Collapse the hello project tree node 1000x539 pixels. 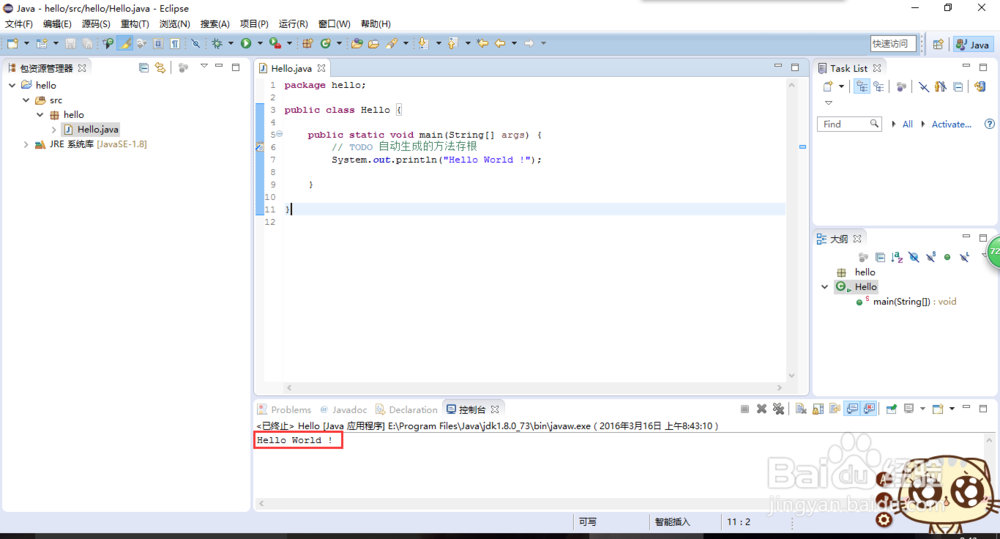click(x=12, y=85)
